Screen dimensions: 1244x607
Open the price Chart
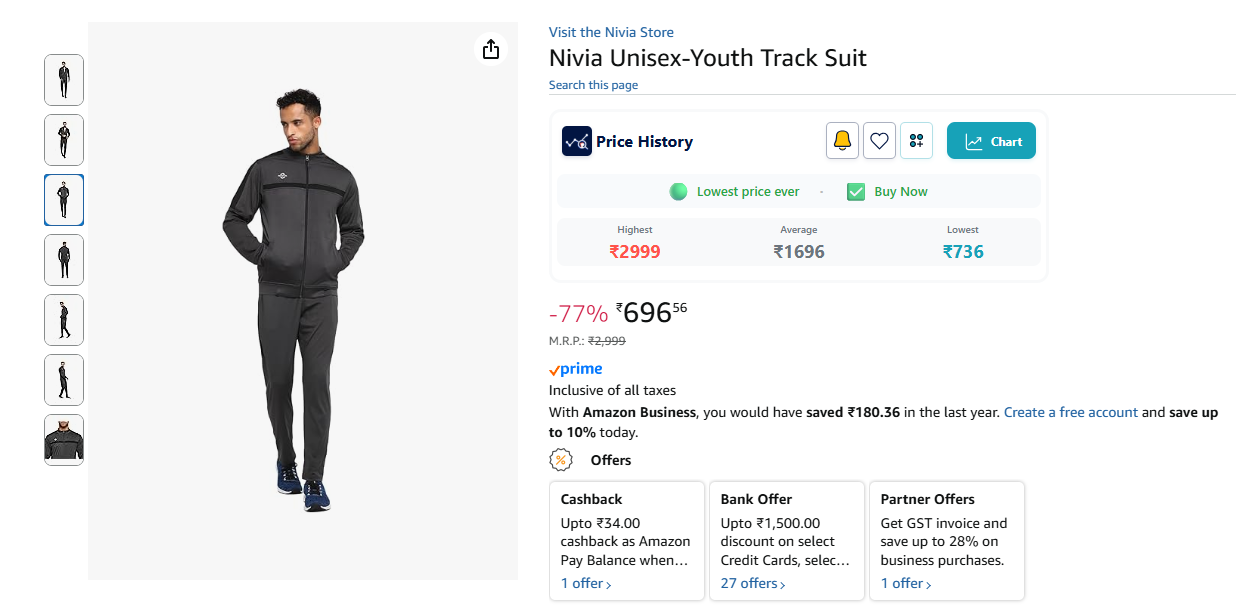991,141
